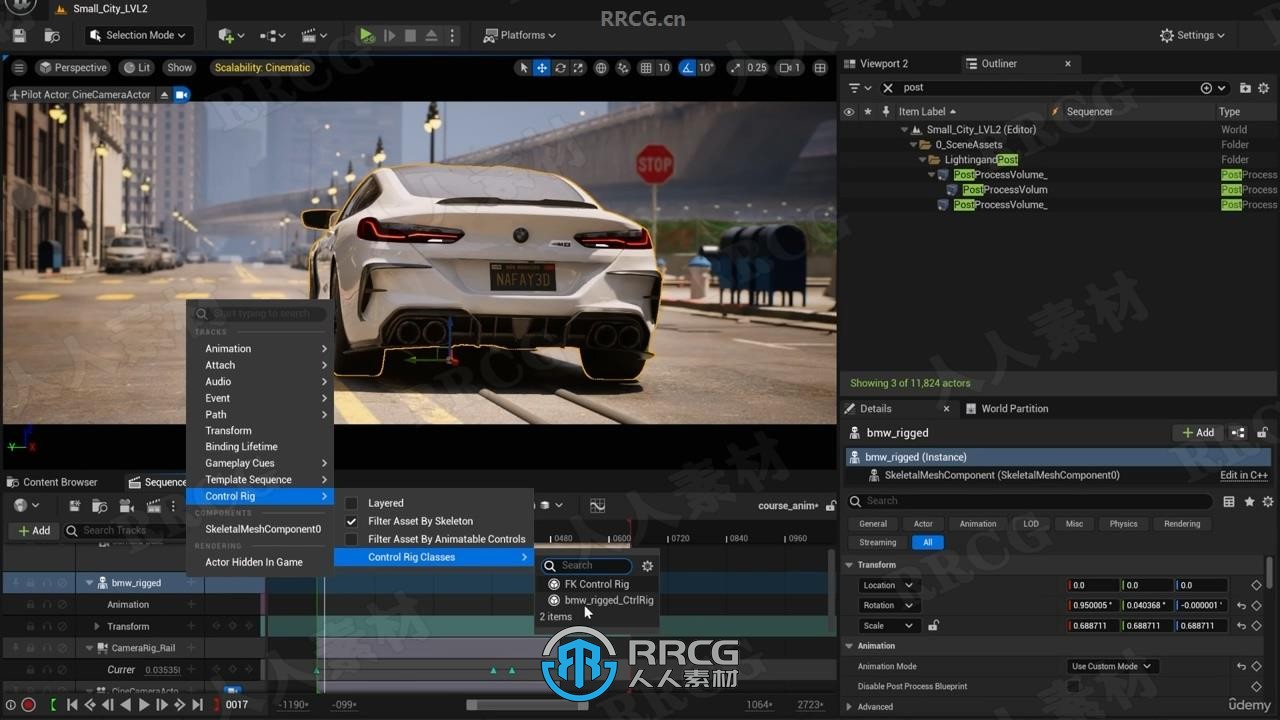
Task: Uncheck Filter Asset By Skeleton
Action: click(x=351, y=521)
